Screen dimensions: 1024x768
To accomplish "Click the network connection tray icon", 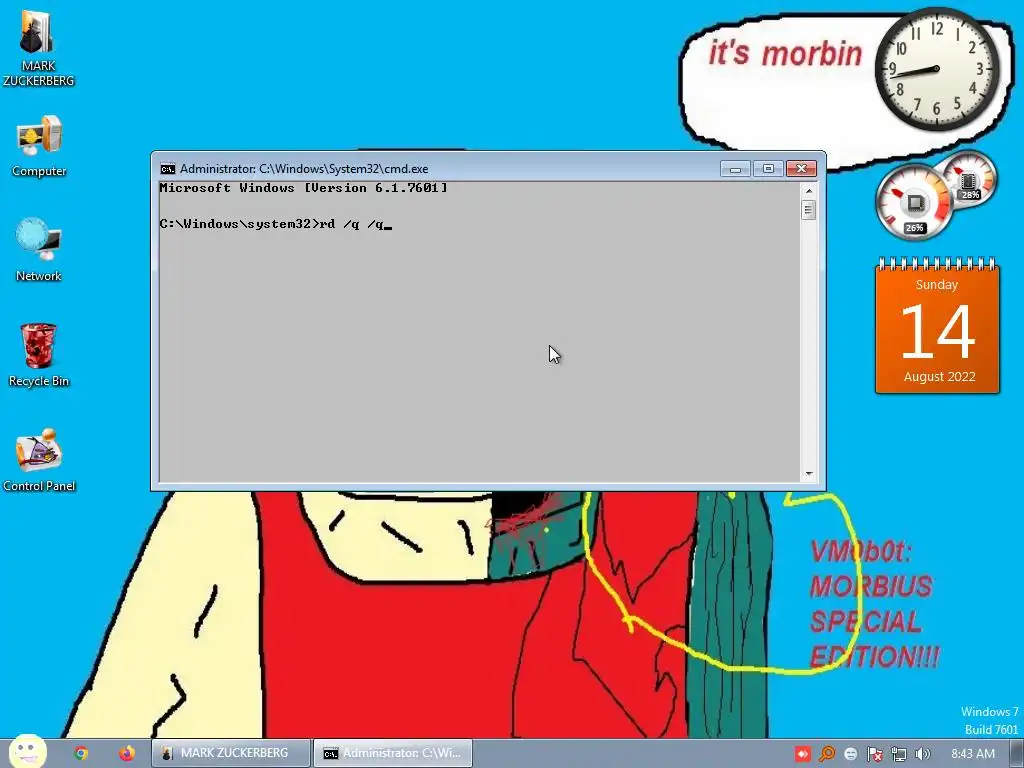I will 899,754.
